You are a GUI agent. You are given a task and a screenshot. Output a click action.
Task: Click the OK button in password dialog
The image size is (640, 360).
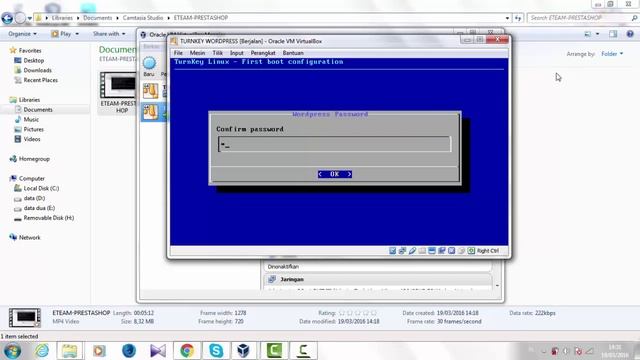pyautogui.click(x=335, y=174)
